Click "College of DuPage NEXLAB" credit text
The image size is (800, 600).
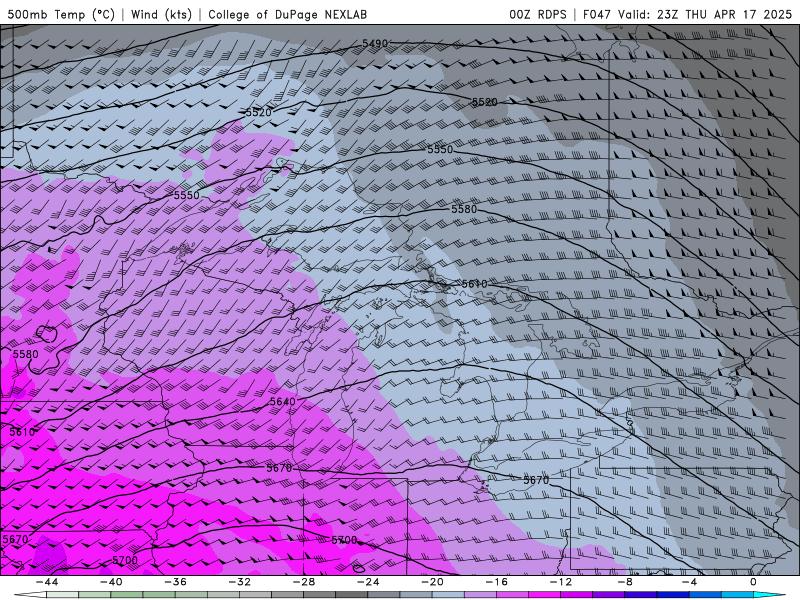(x=287, y=14)
